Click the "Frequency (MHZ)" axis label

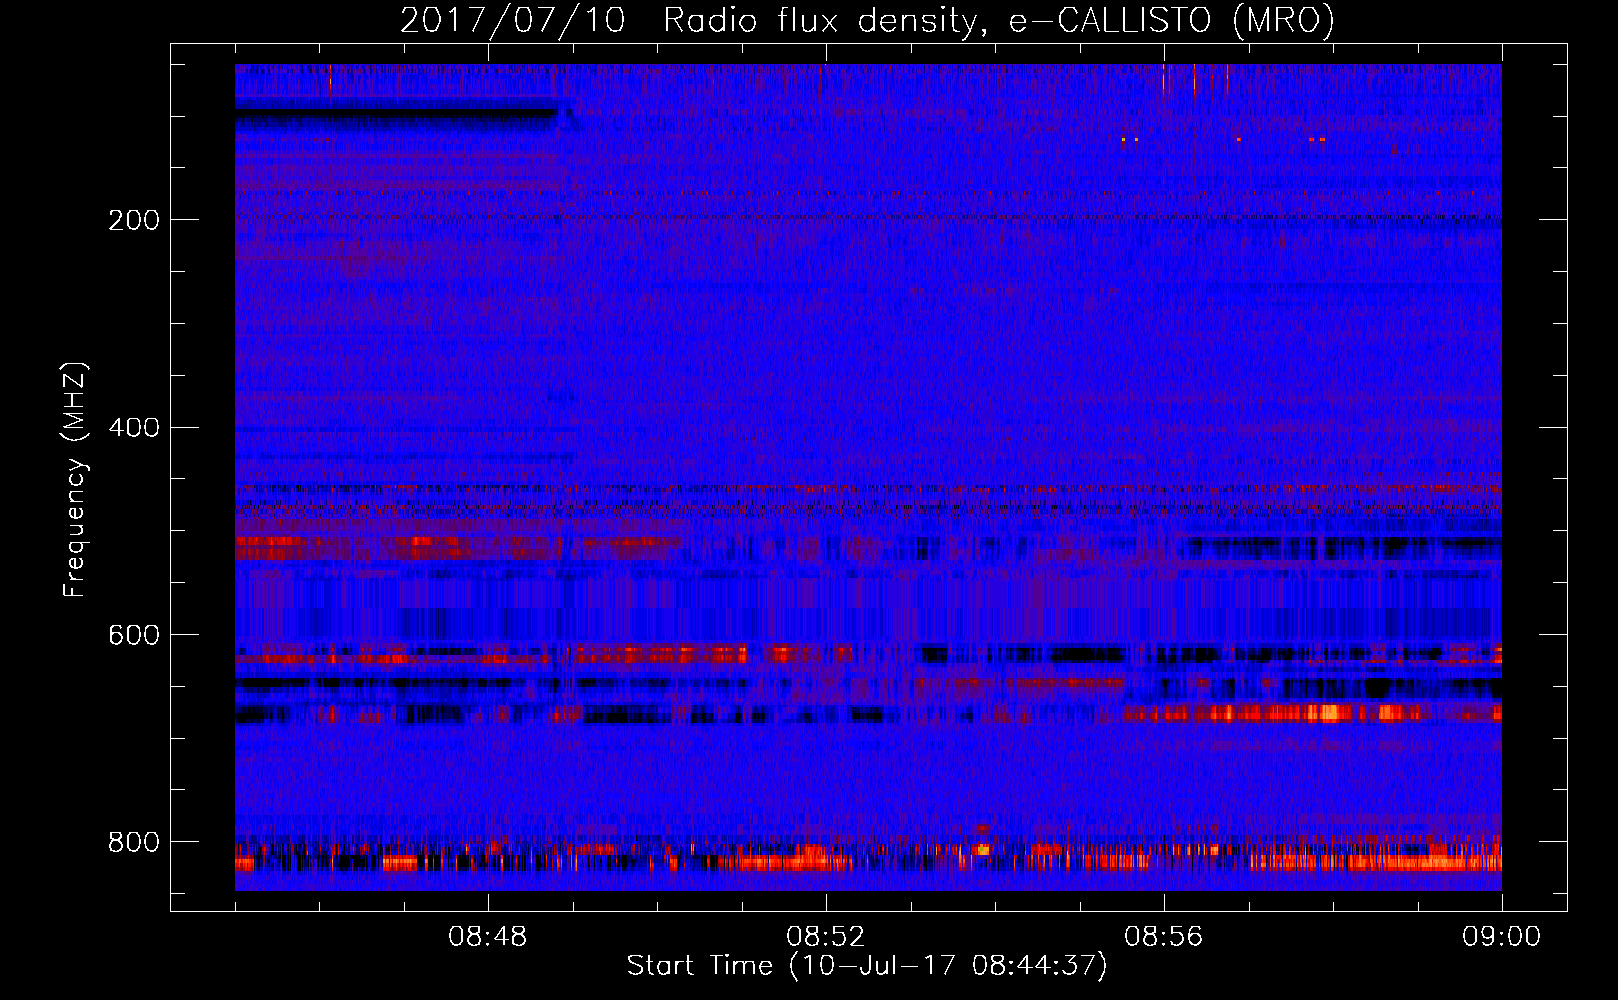[75, 480]
